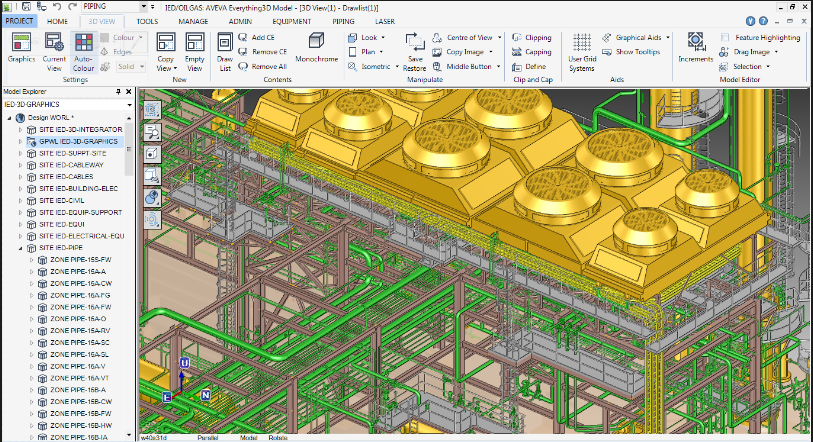The height and width of the screenshot is (442, 813).
Task: Toggle Clipping in Clip and Cap
Action: click(532, 37)
